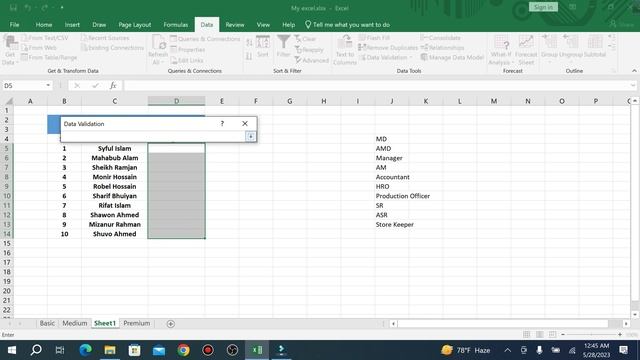Open Microsoft Edge from taskbar
This screenshot has width=640, height=360.
coord(85,350)
